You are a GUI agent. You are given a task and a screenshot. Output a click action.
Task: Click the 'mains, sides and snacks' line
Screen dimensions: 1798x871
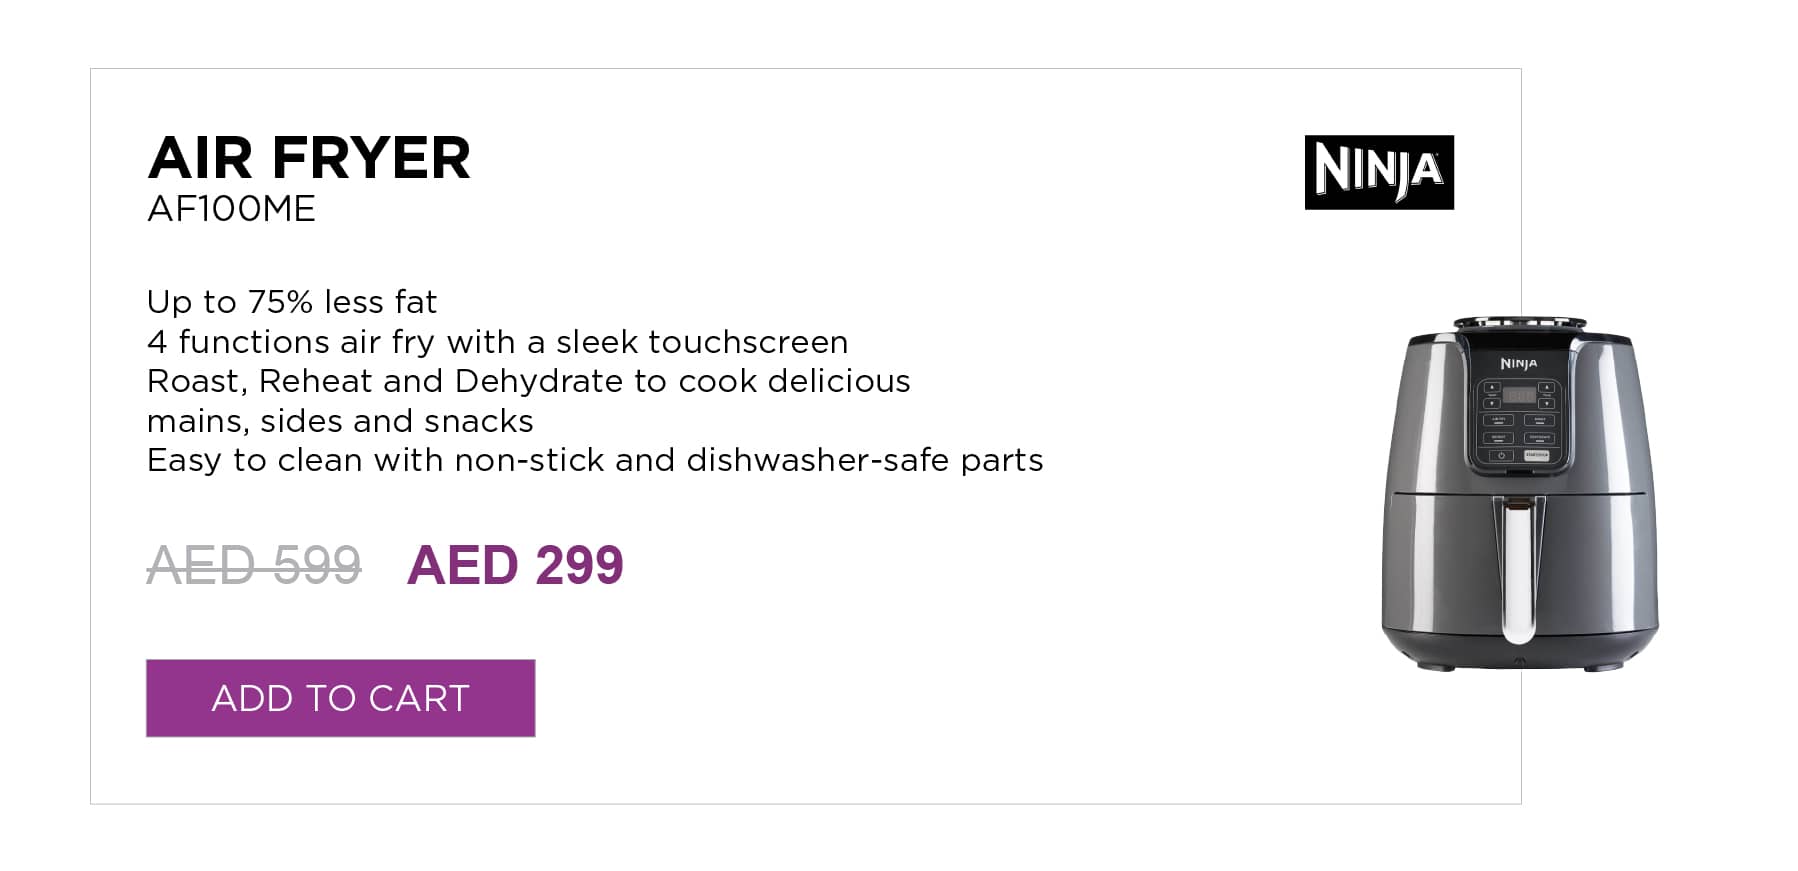click(x=340, y=421)
